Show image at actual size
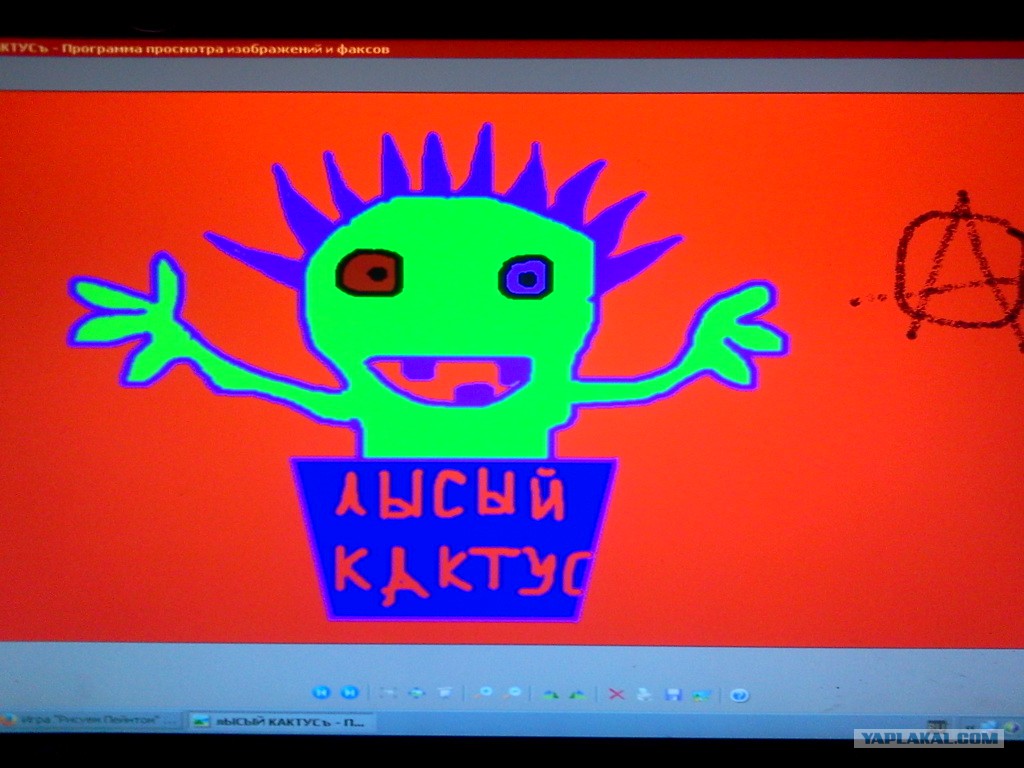The image size is (1024, 768). [x=416, y=693]
